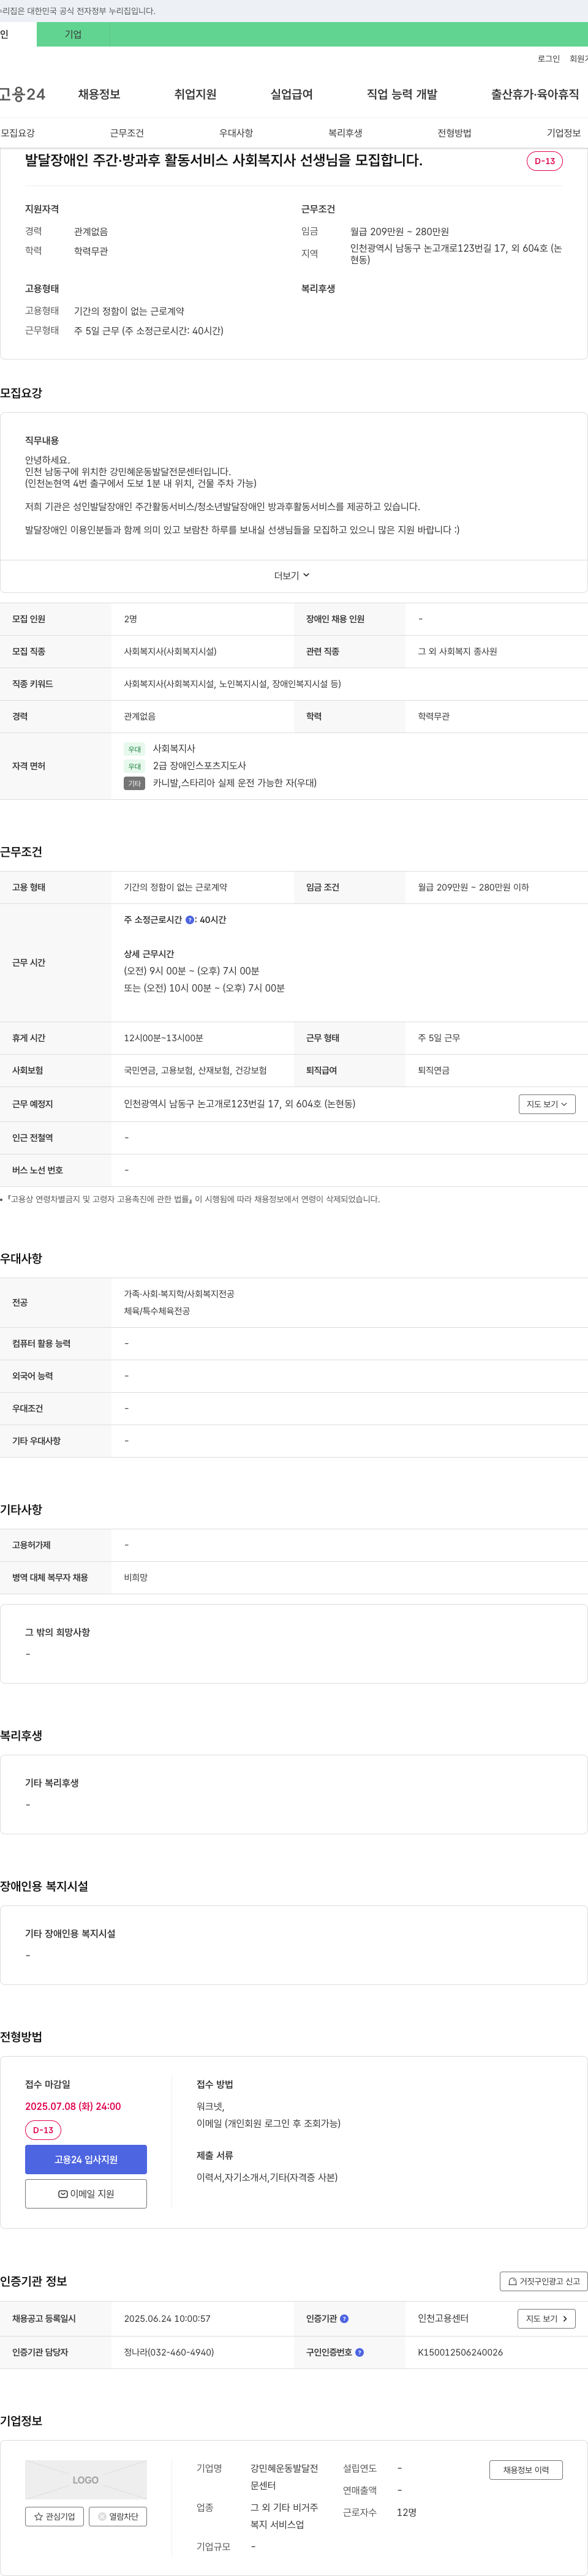Click the D-13 badge beside job title
The width and height of the screenshot is (588, 2576).
[x=545, y=161]
